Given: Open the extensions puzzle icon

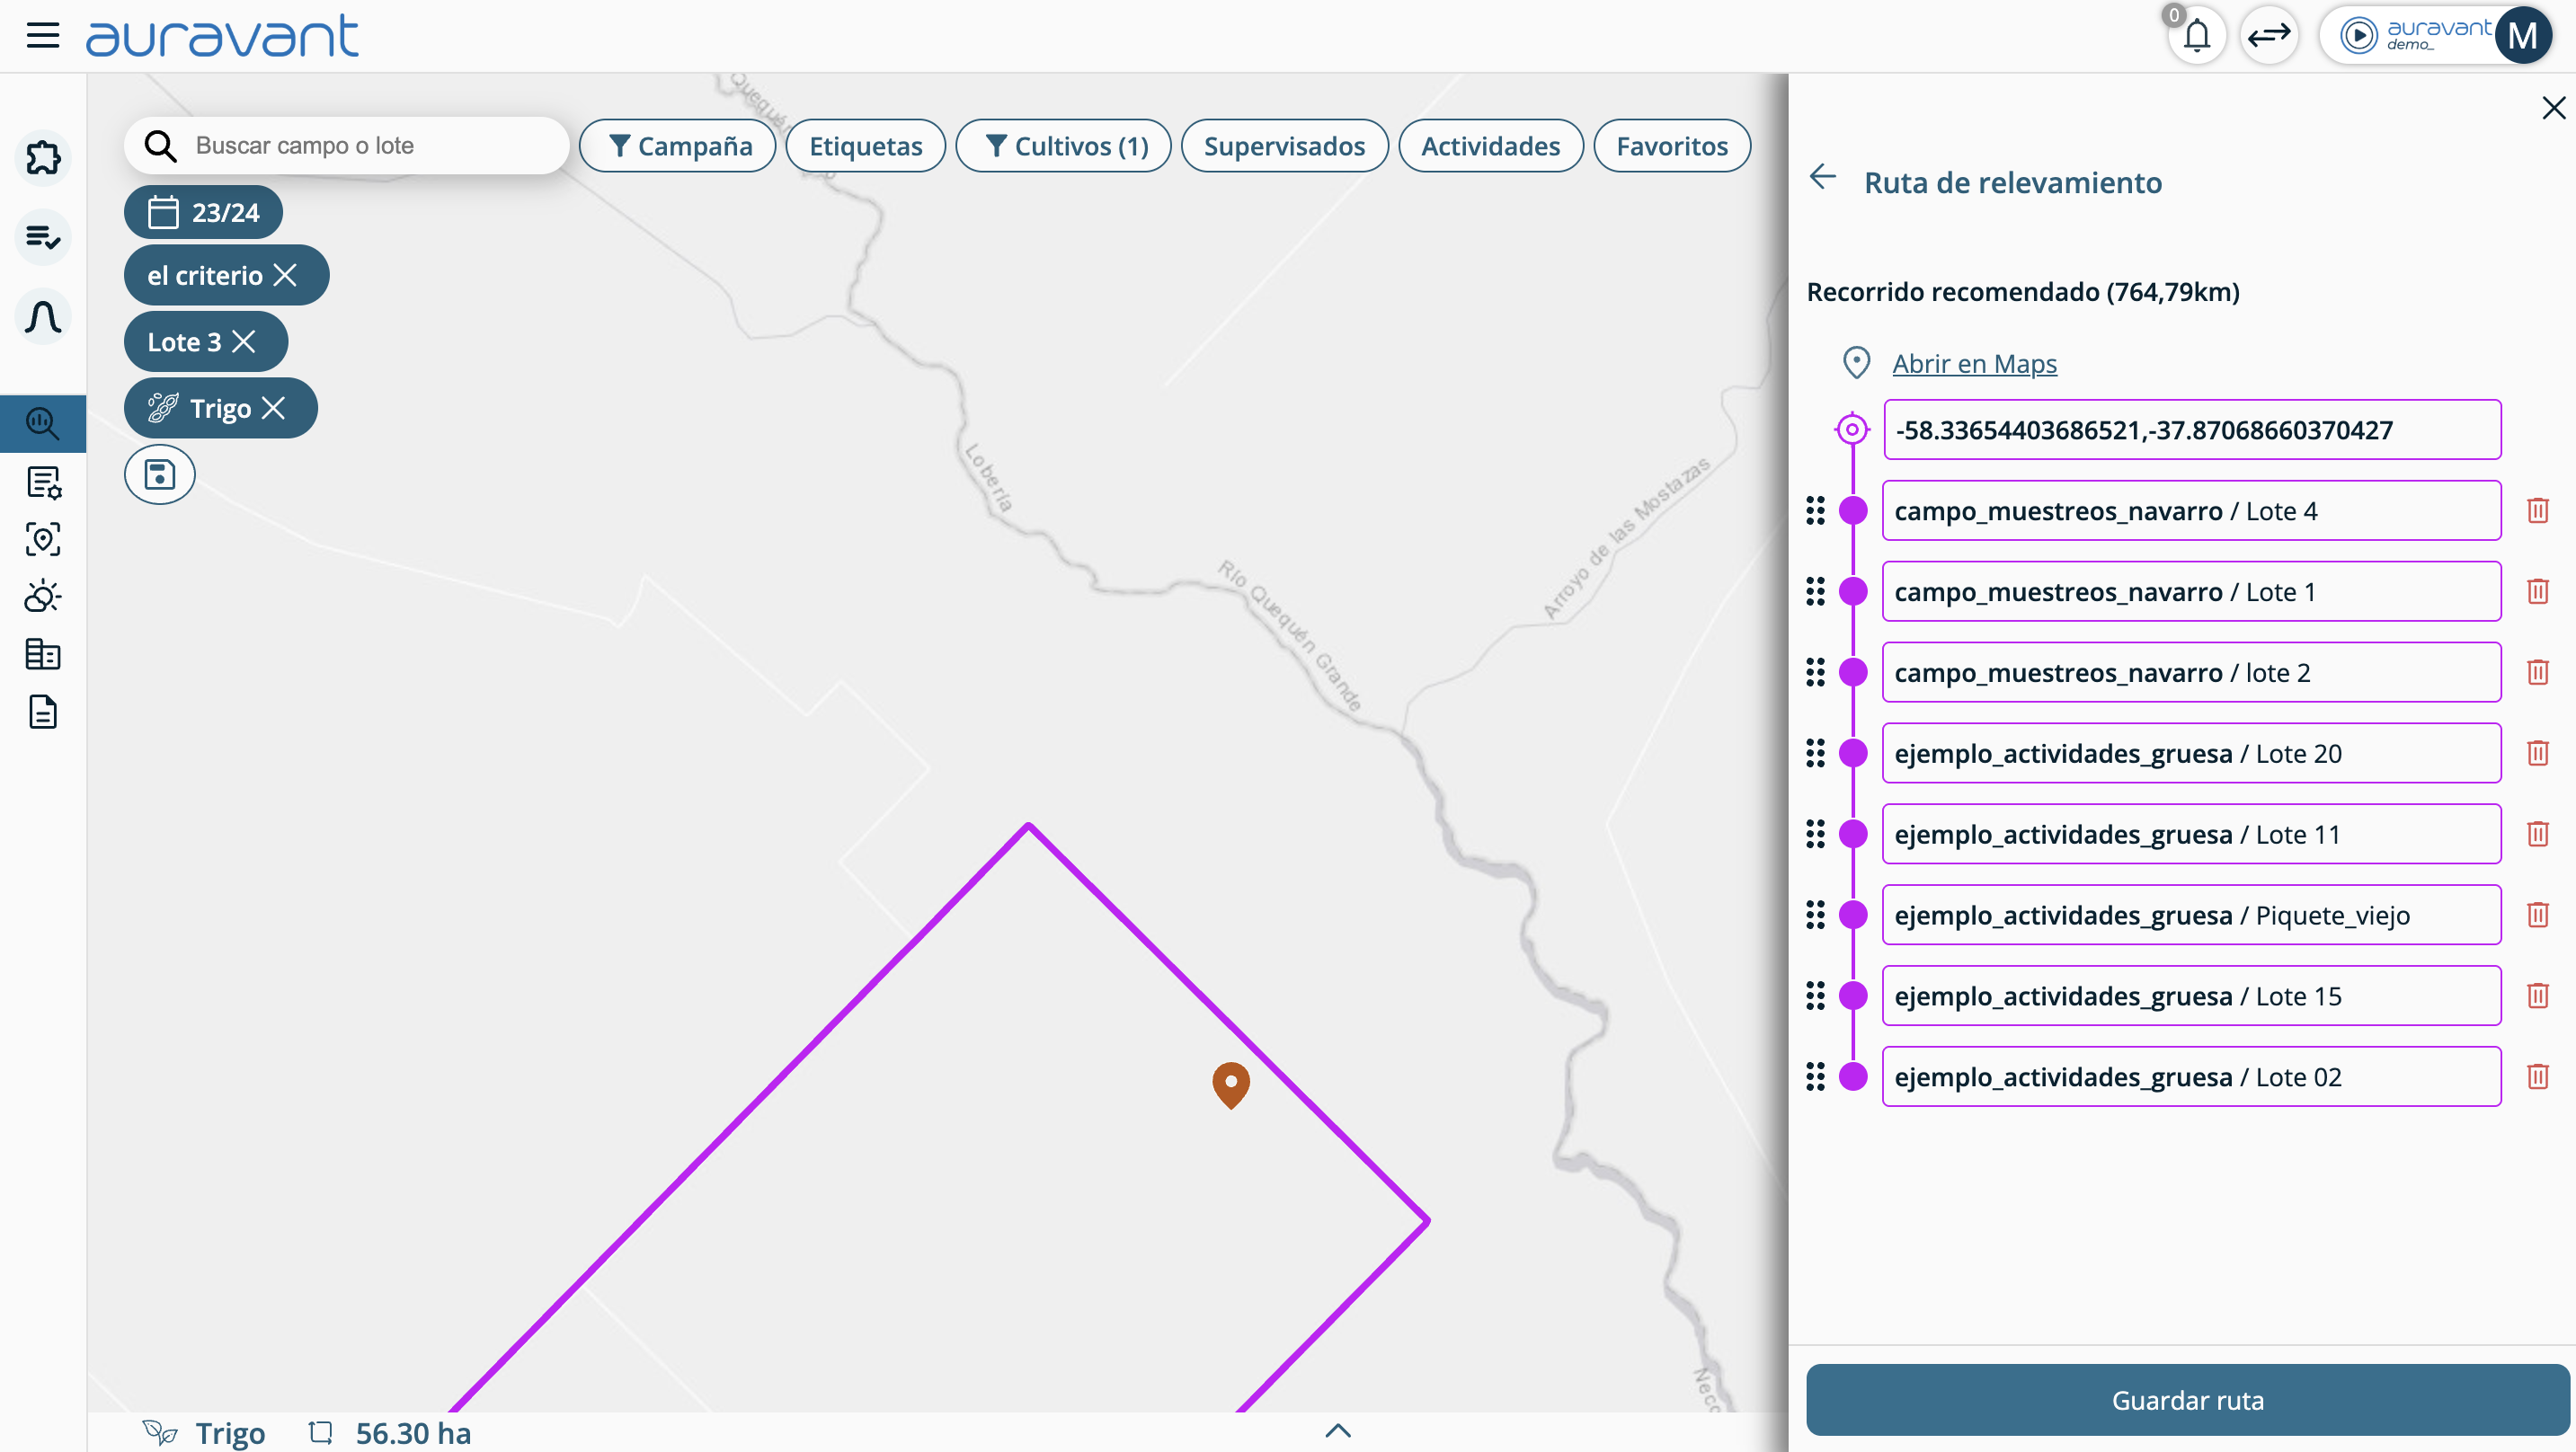Looking at the screenshot, I should point(43,158).
